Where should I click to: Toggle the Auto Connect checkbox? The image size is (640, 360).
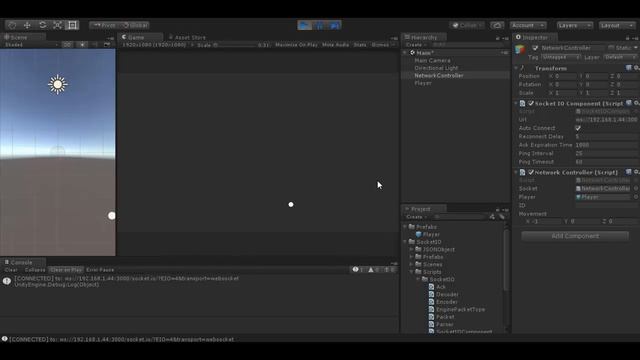pos(578,128)
